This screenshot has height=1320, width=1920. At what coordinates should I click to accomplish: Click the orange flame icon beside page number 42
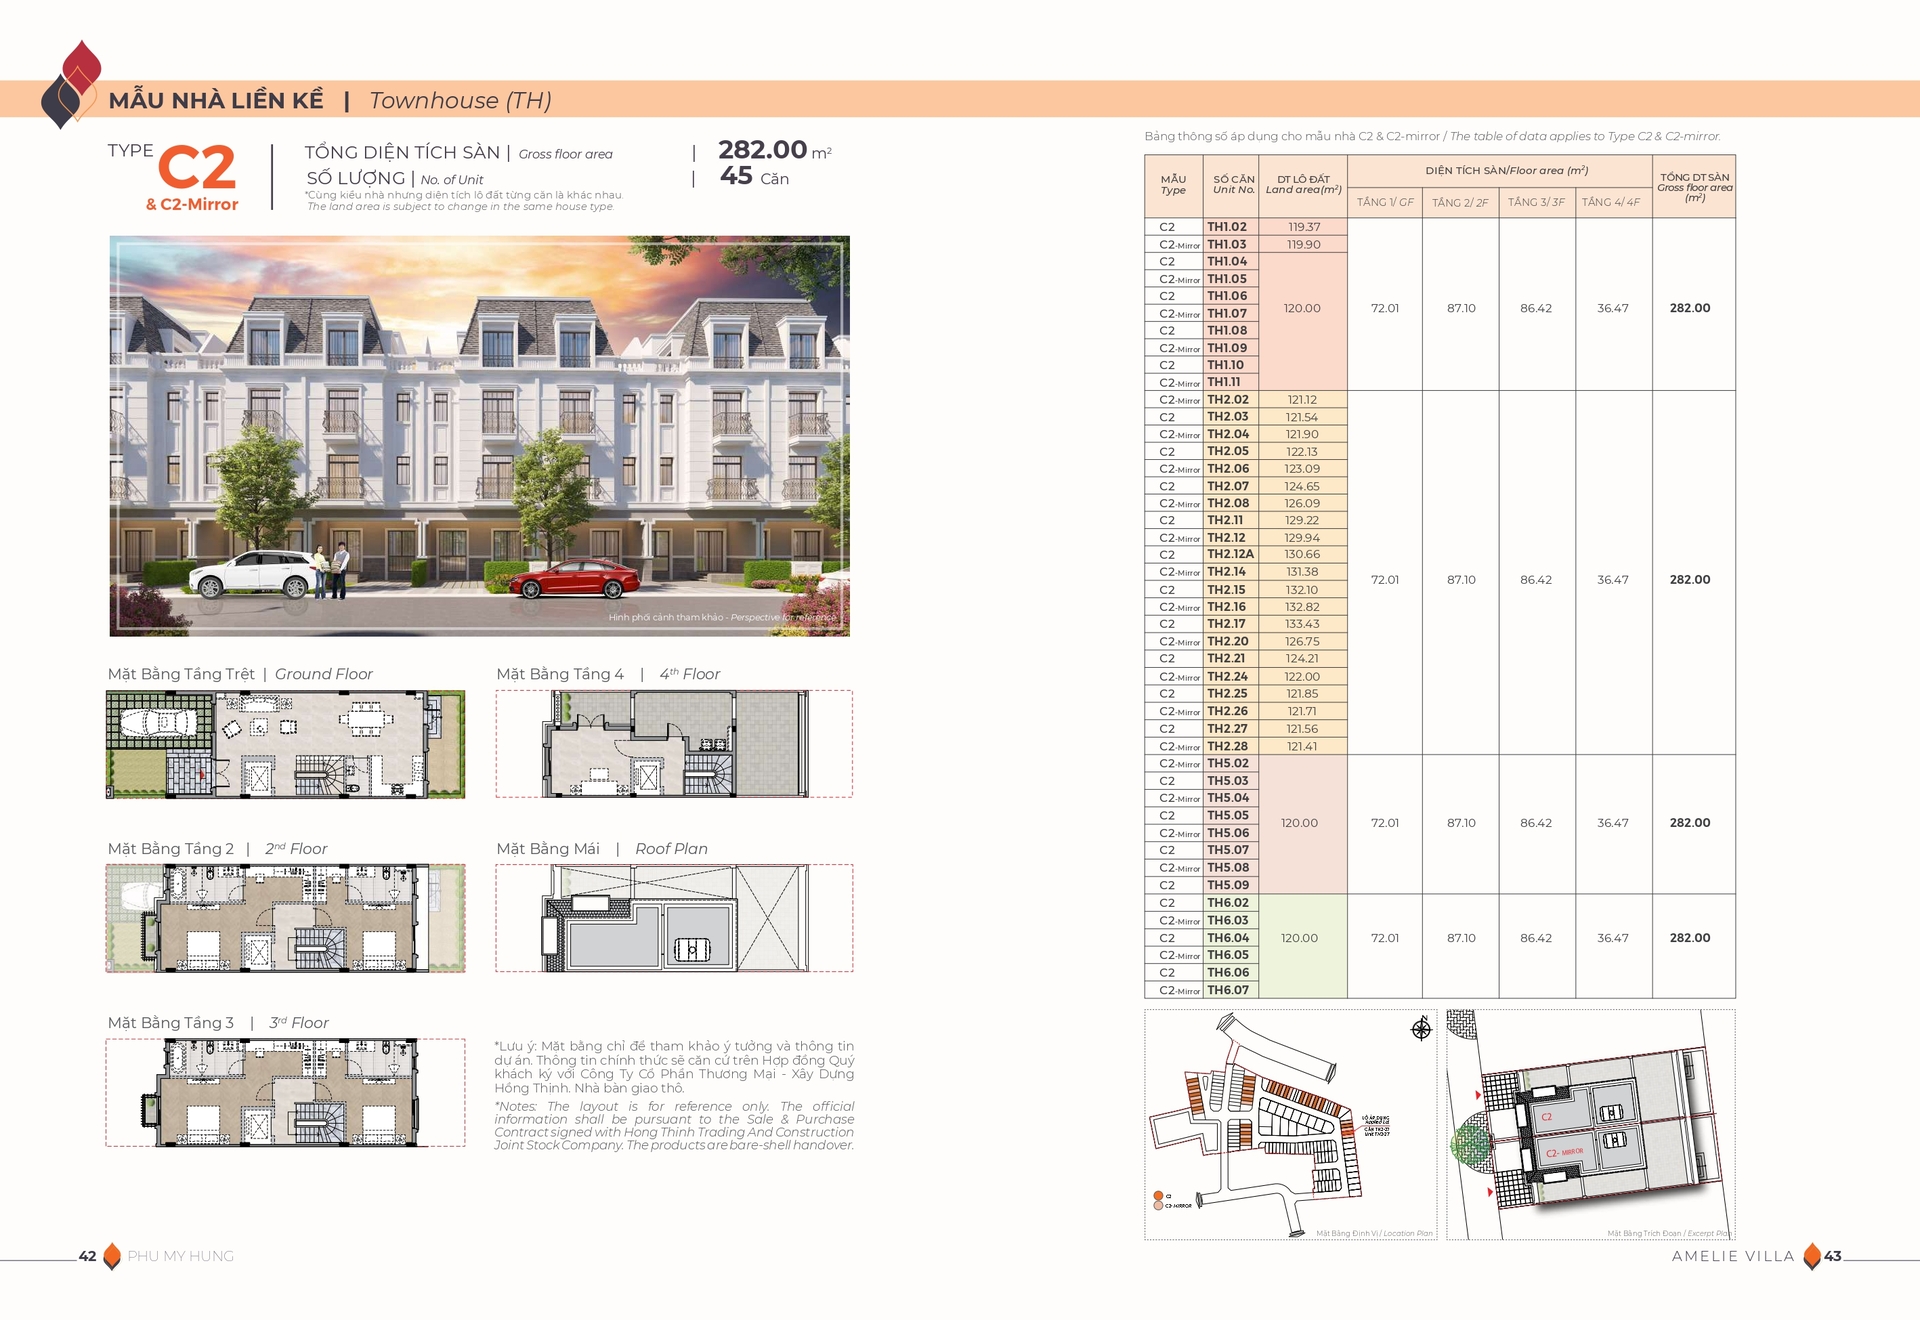coord(112,1256)
